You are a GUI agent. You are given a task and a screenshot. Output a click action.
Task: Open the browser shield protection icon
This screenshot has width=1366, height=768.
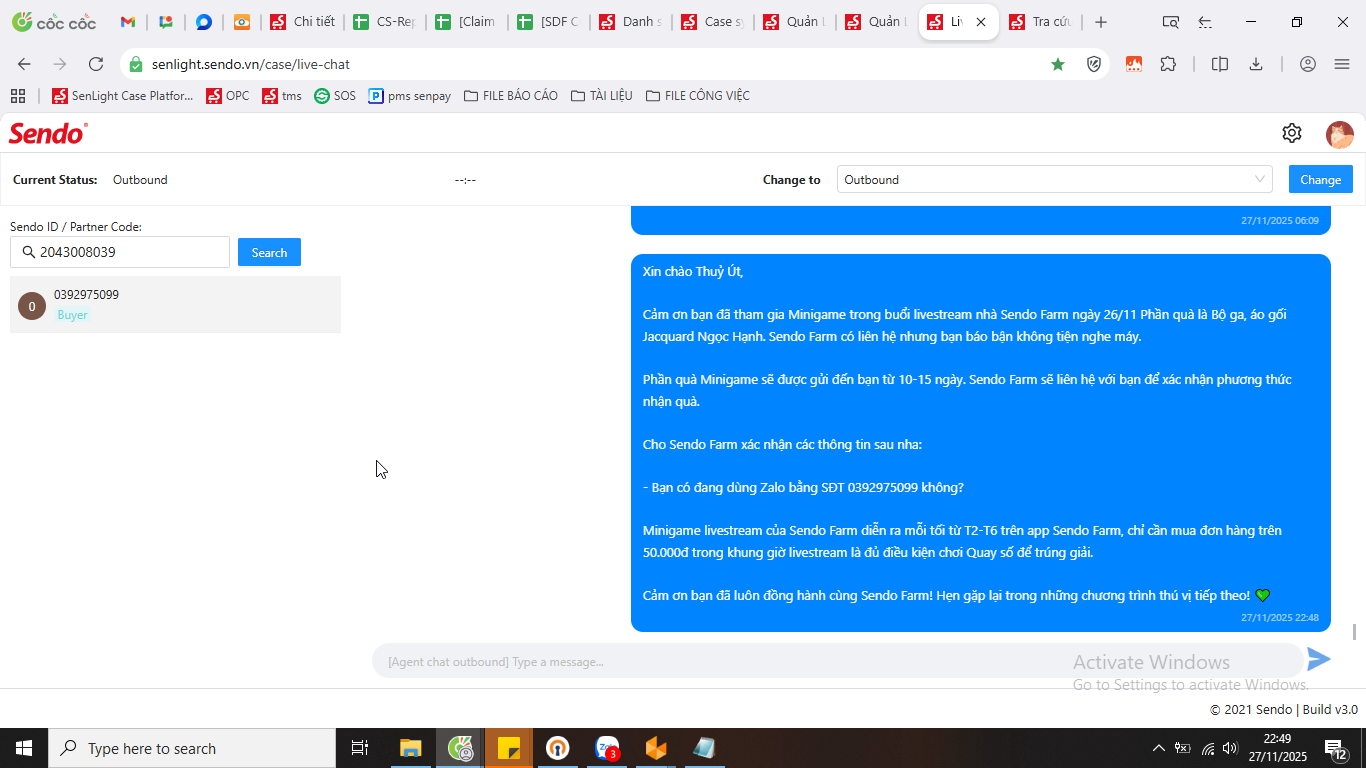click(1094, 64)
